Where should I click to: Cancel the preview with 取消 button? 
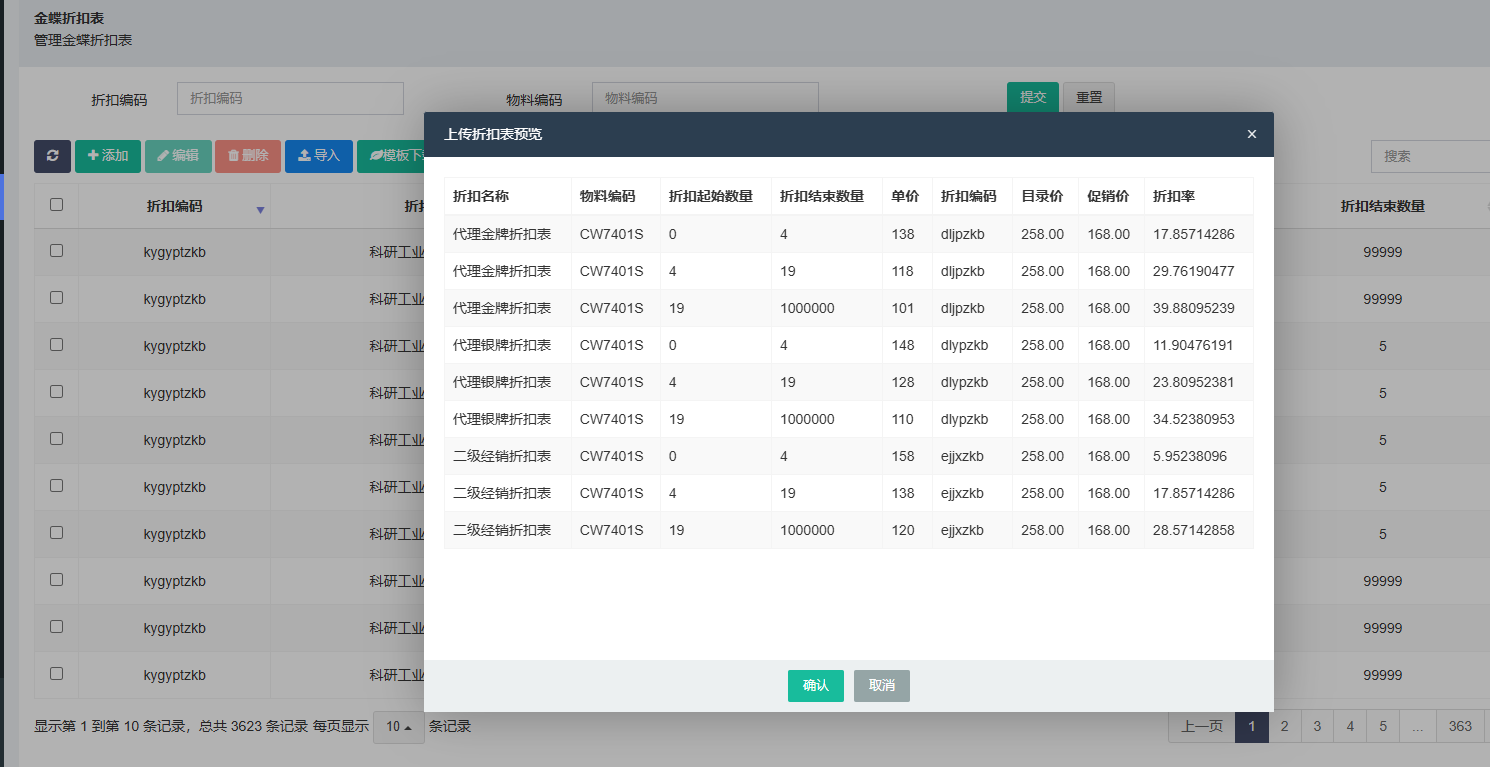click(x=882, y=686)
